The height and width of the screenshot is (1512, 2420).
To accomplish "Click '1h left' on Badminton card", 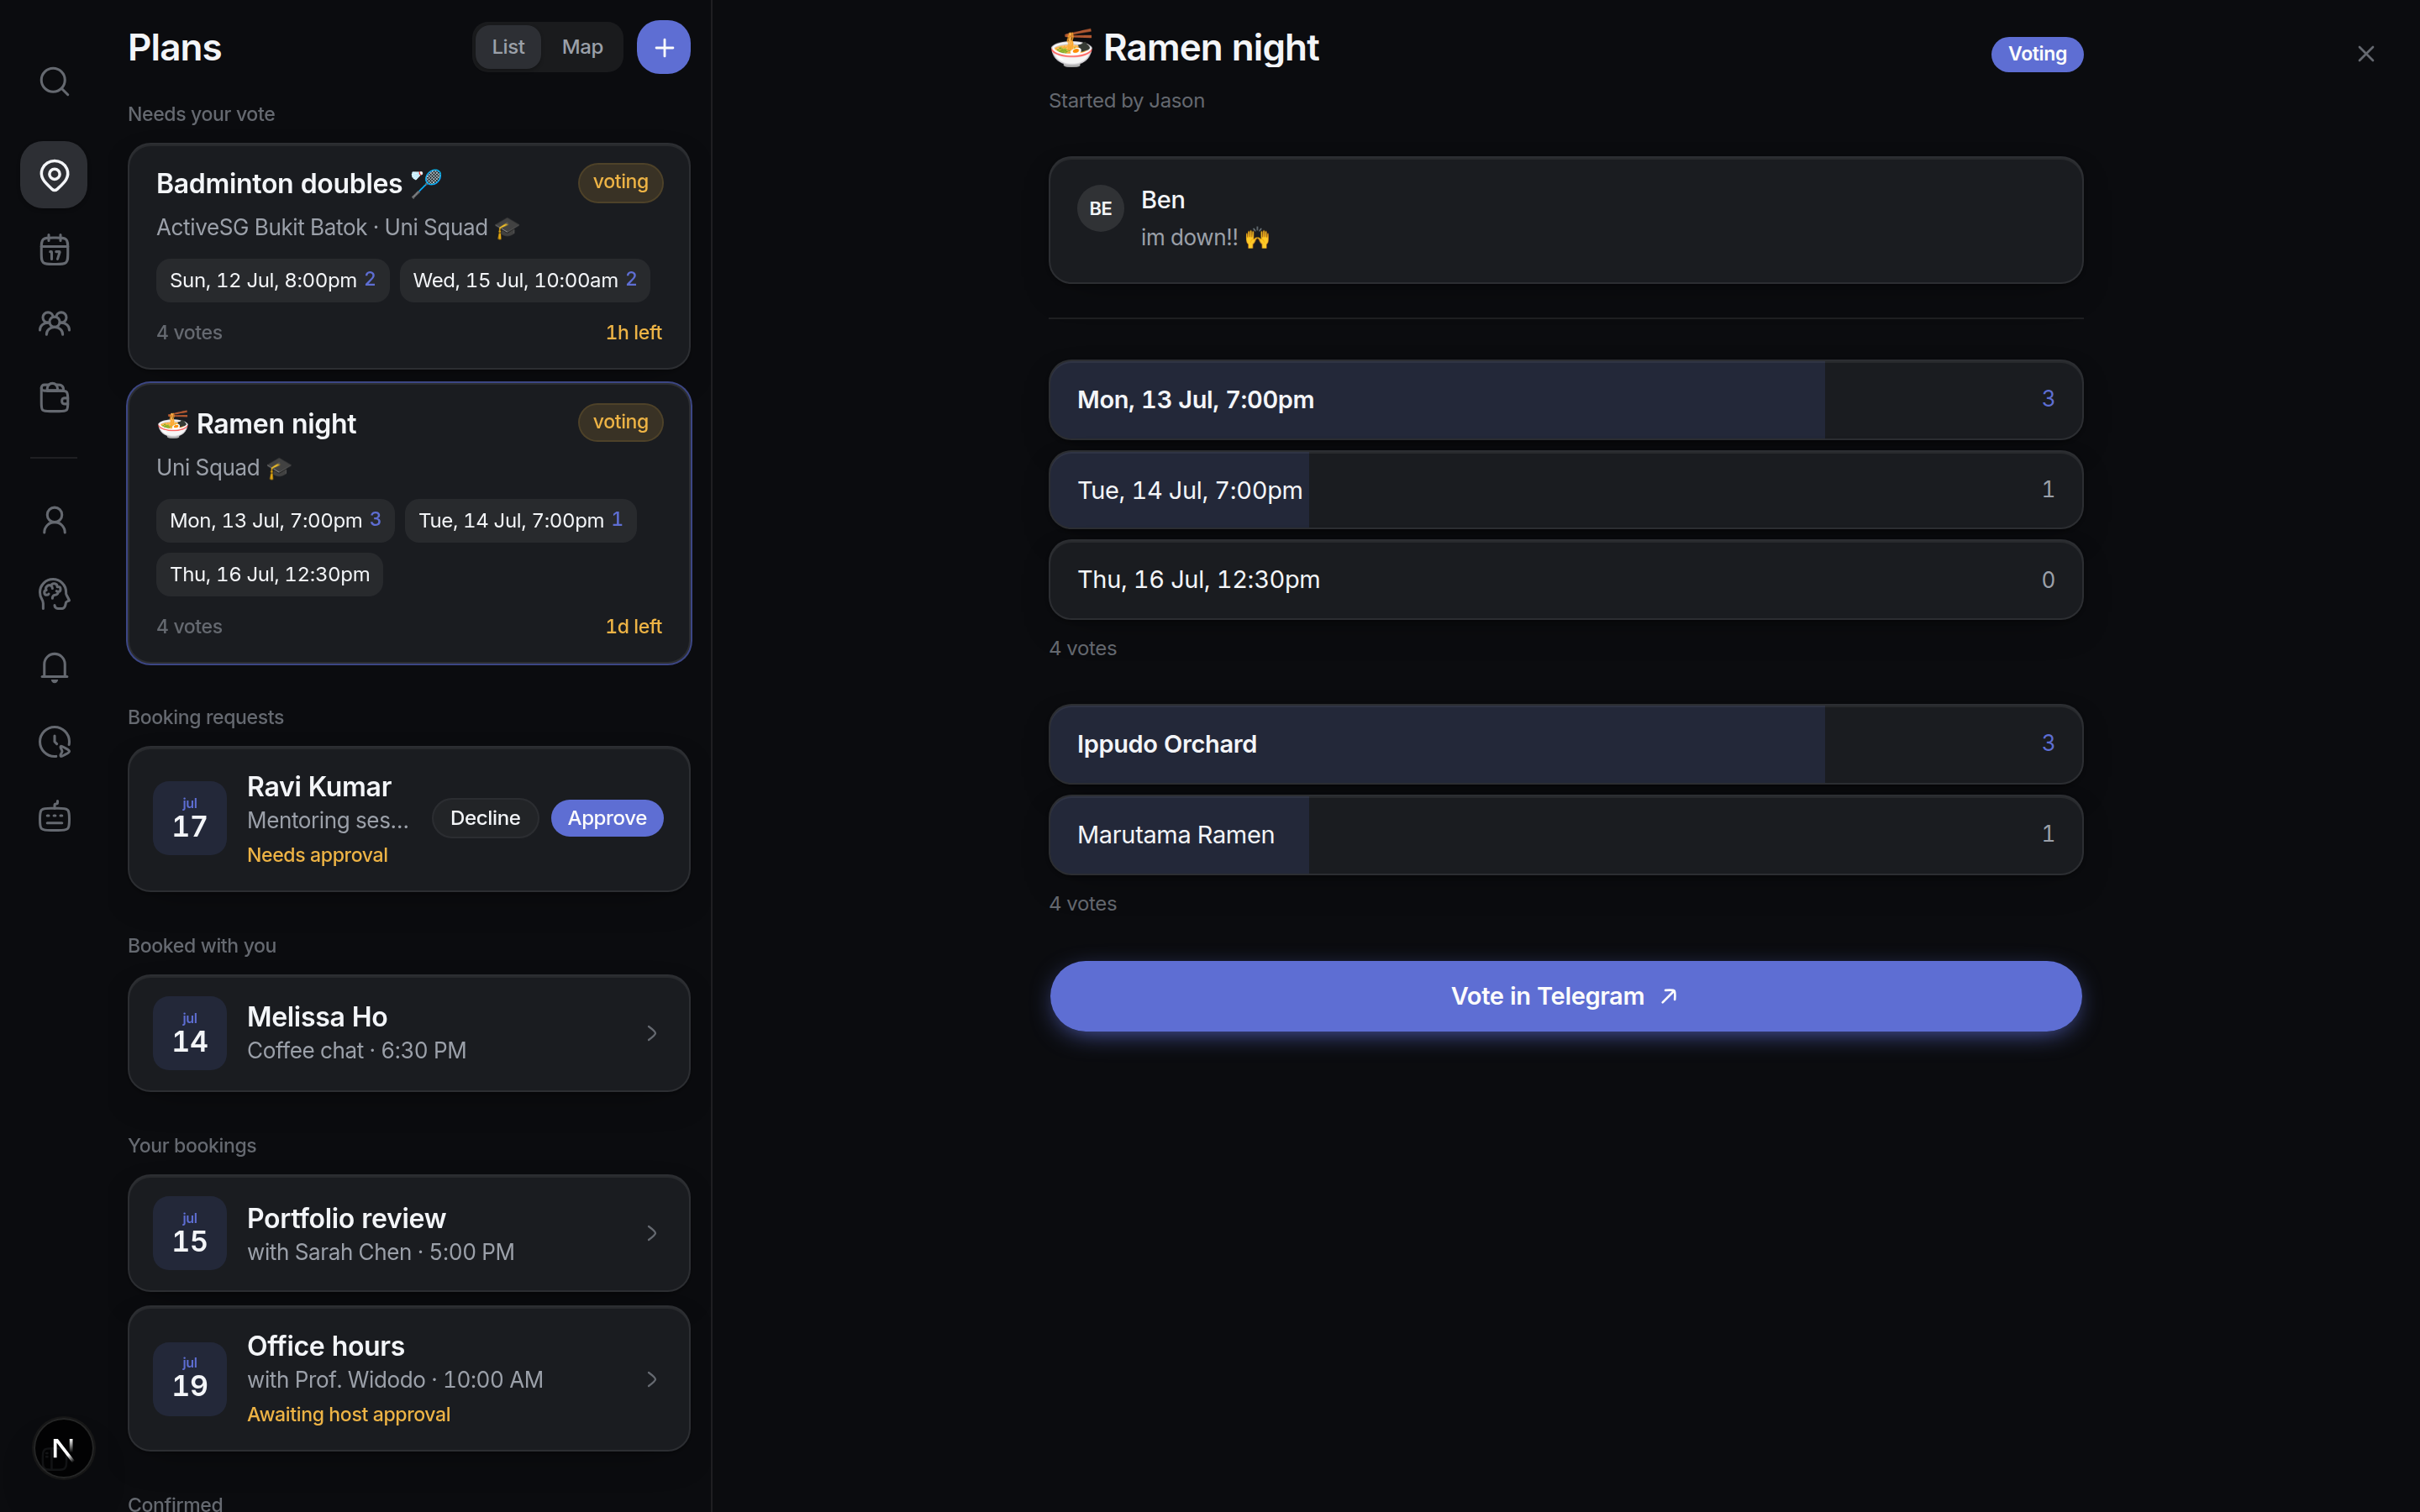I will [633, 332].
